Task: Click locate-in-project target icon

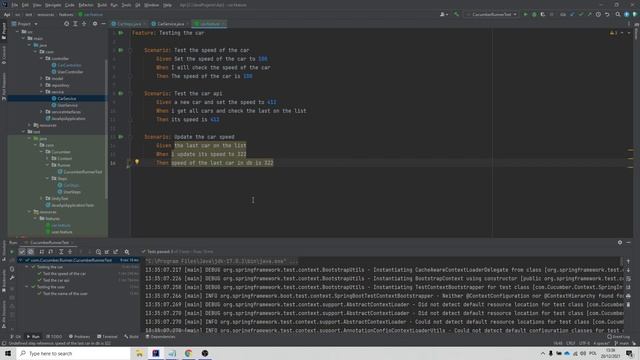Action: click(x=67, y=24)
